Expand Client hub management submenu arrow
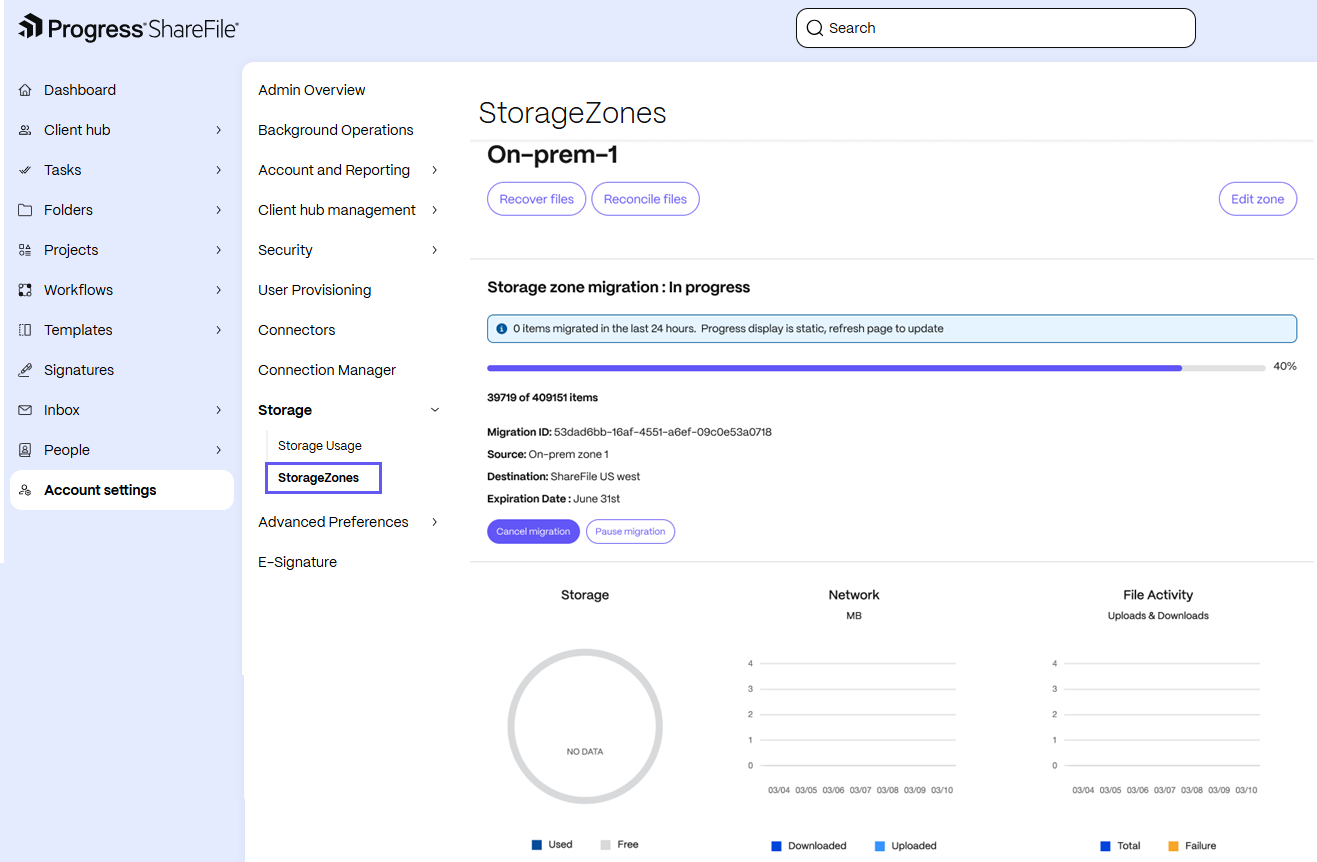The width and height of the screenshot is (1317, 862). (435, 210)
